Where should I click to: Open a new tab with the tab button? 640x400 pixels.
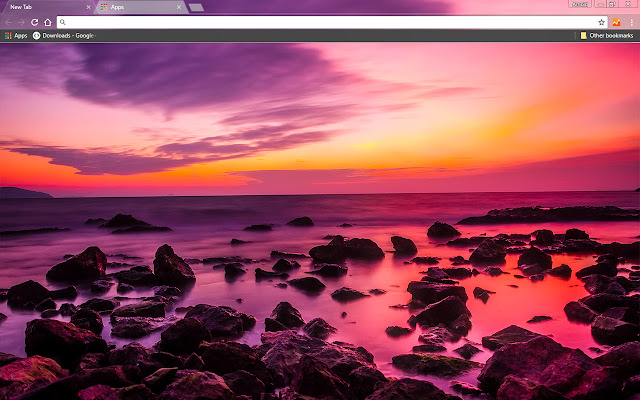pyautogui.click(x=197, y=7)
